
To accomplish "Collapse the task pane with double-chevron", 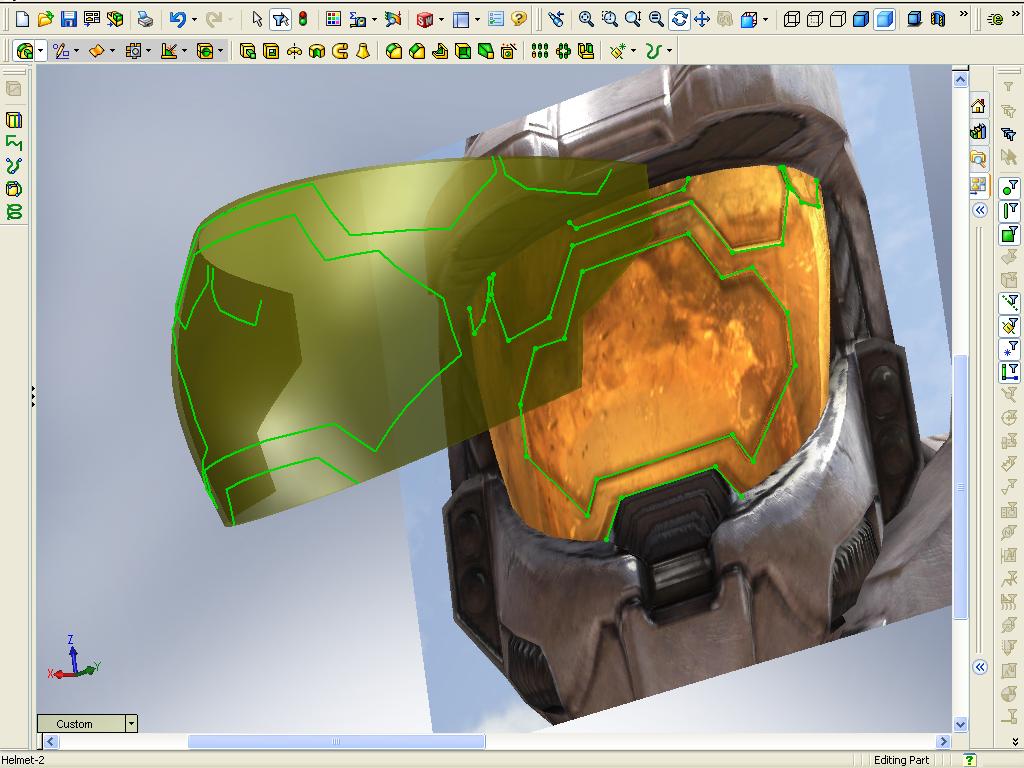I will coord(979,210).
